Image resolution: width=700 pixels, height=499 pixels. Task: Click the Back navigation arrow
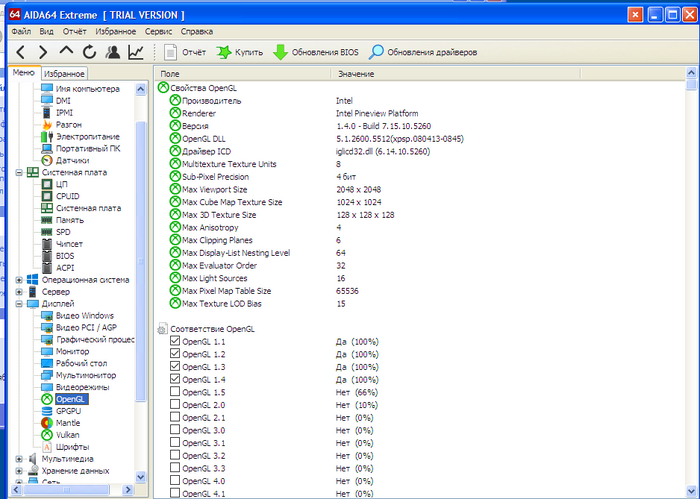(x=19, y=52)
